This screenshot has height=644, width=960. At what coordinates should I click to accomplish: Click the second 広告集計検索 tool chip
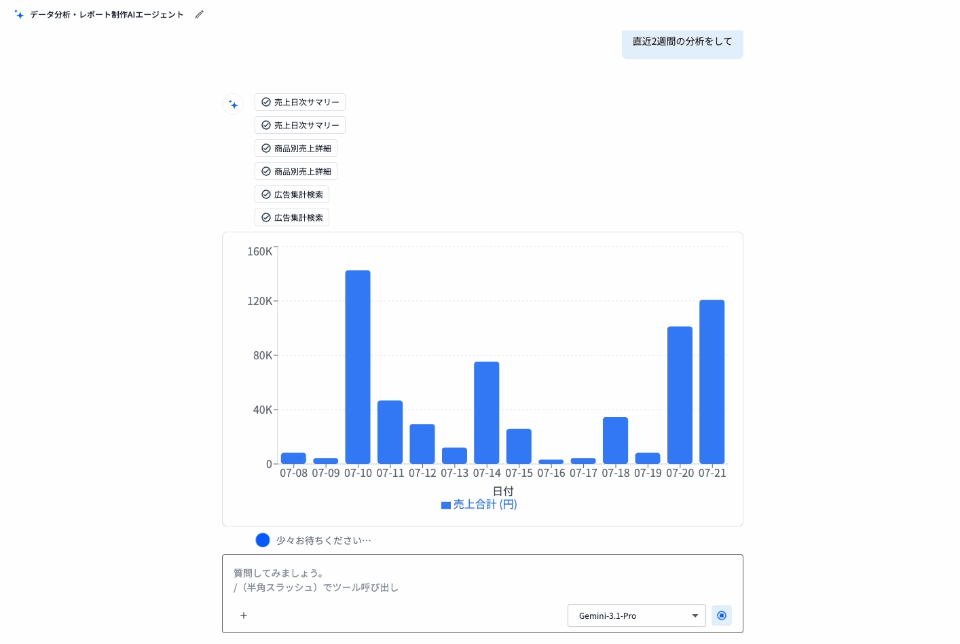pyautogui.click(x=291, y=217)
